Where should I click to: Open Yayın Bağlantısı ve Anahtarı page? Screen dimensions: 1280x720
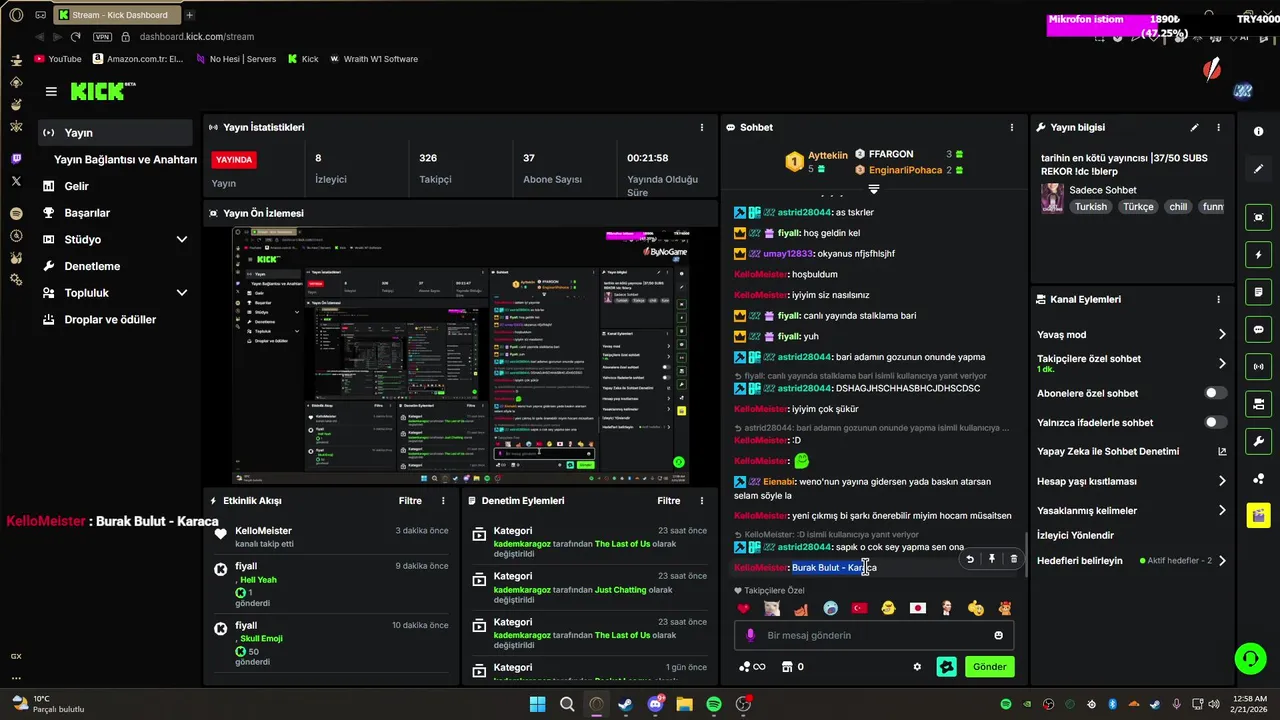tap(125, 160)
